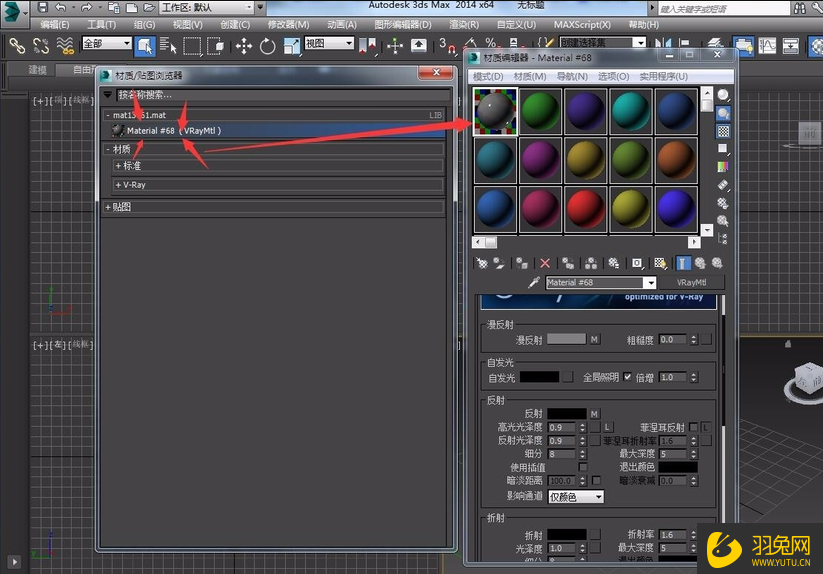Click map slot button beside 反射光泽度
Image resolution: width=823 pixels, height=574 pixels.
595,440
